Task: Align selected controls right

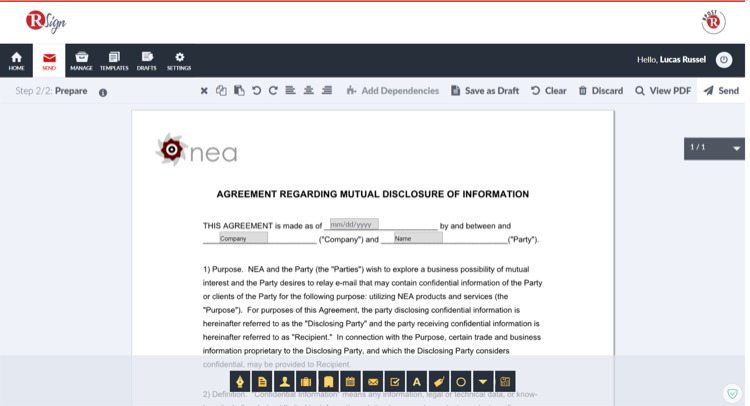Action: pyautogui.click(x=327, y=90)
